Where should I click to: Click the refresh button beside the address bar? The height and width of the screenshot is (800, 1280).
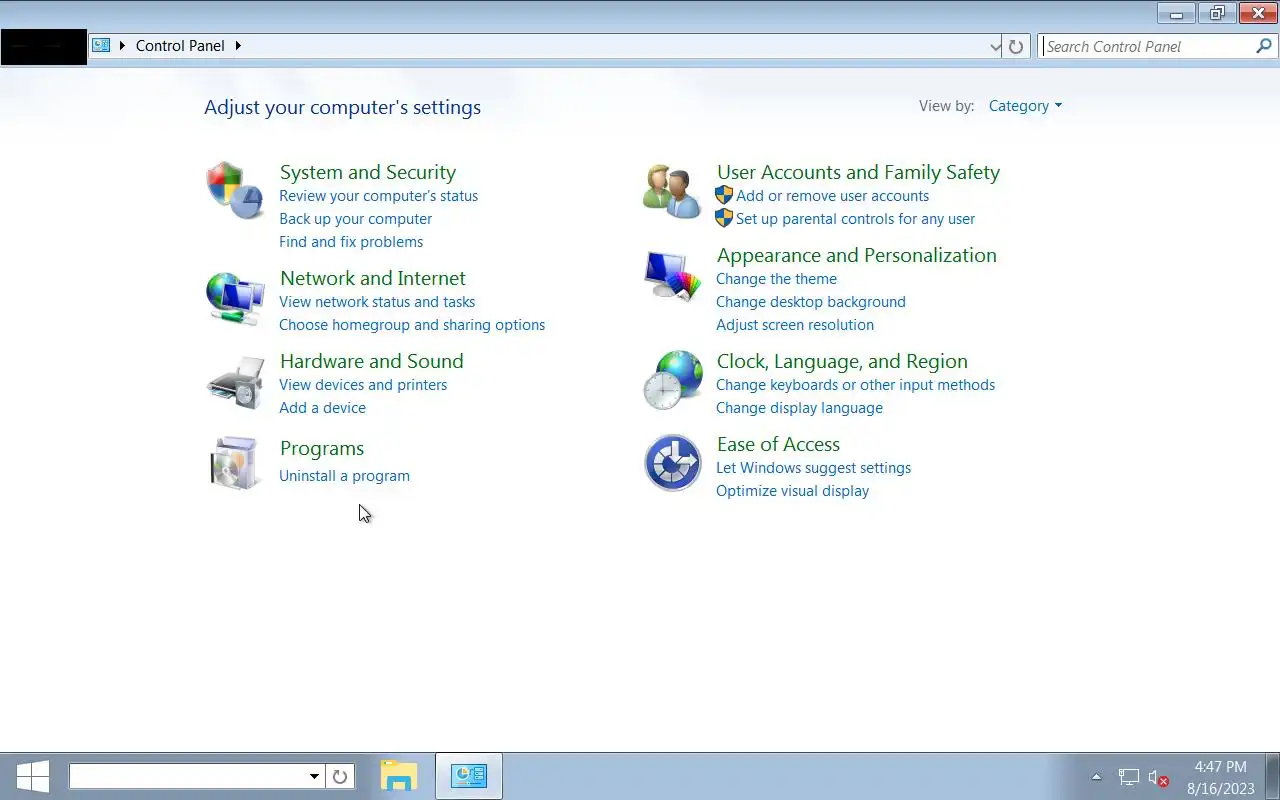click(1016, 46)
